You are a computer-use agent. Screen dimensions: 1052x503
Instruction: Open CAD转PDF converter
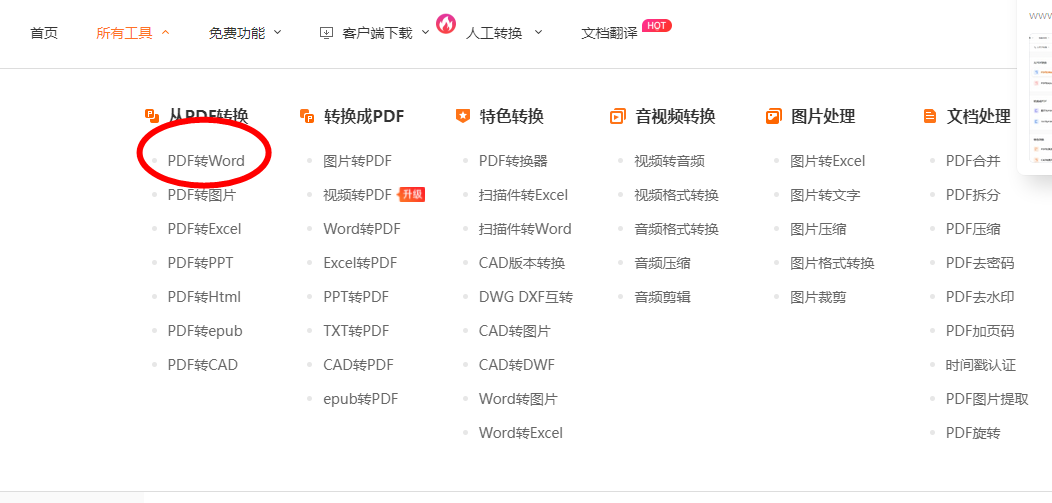pos(358,366)
